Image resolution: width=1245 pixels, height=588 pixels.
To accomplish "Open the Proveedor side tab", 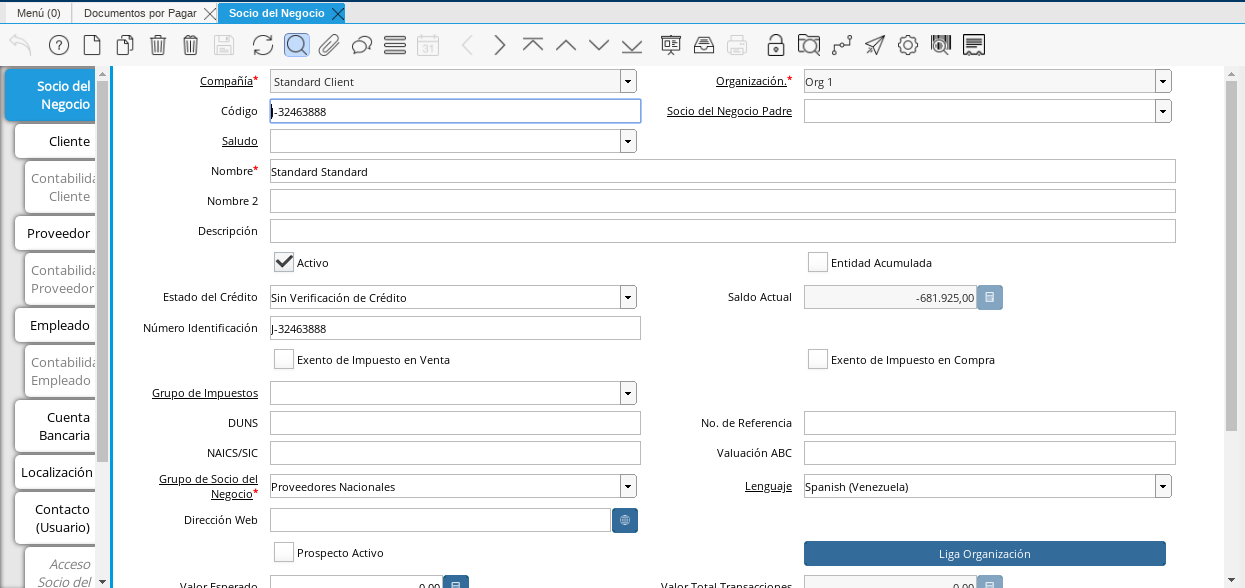I will tap(58, 233).
